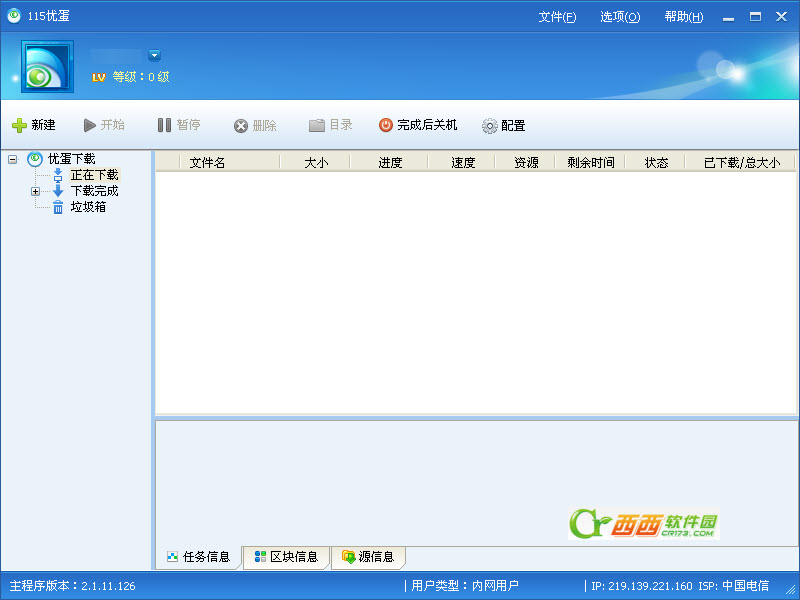Maximize the 115优蛋 window
The image size is (800, 600).
click(x=755, y=17)
